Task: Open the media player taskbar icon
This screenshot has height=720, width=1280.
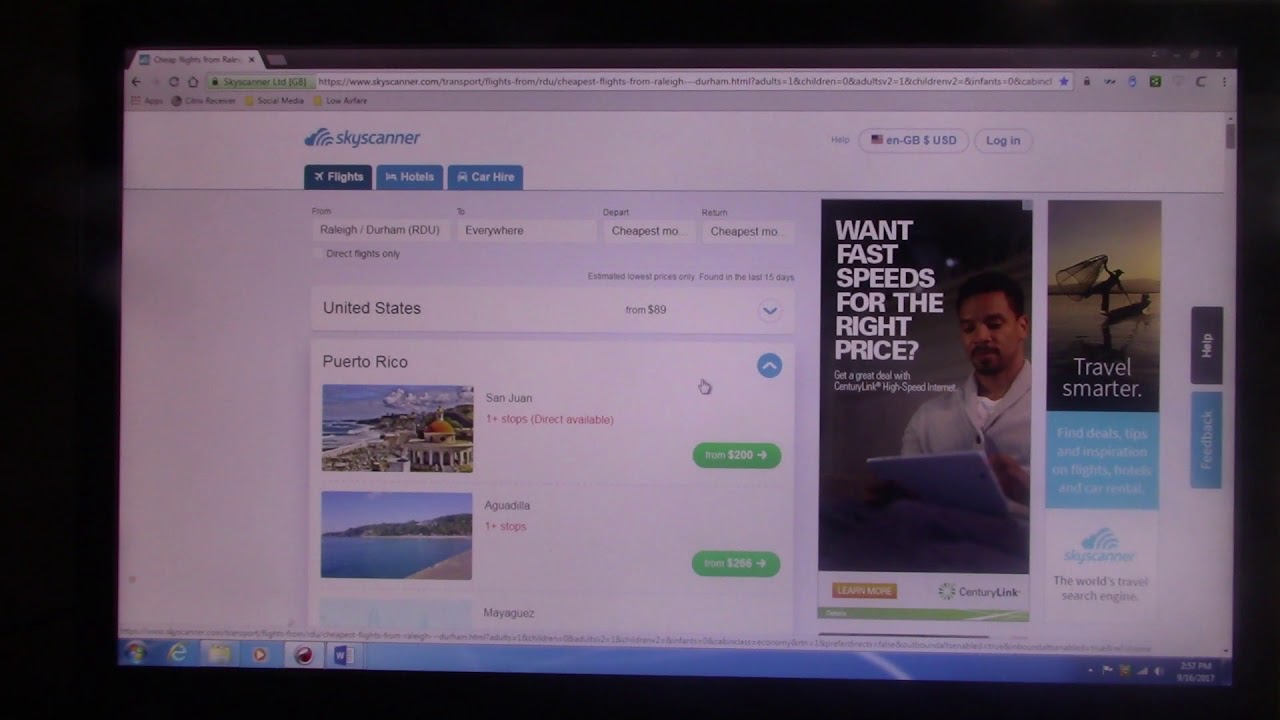Action: [x=260, y=655]
